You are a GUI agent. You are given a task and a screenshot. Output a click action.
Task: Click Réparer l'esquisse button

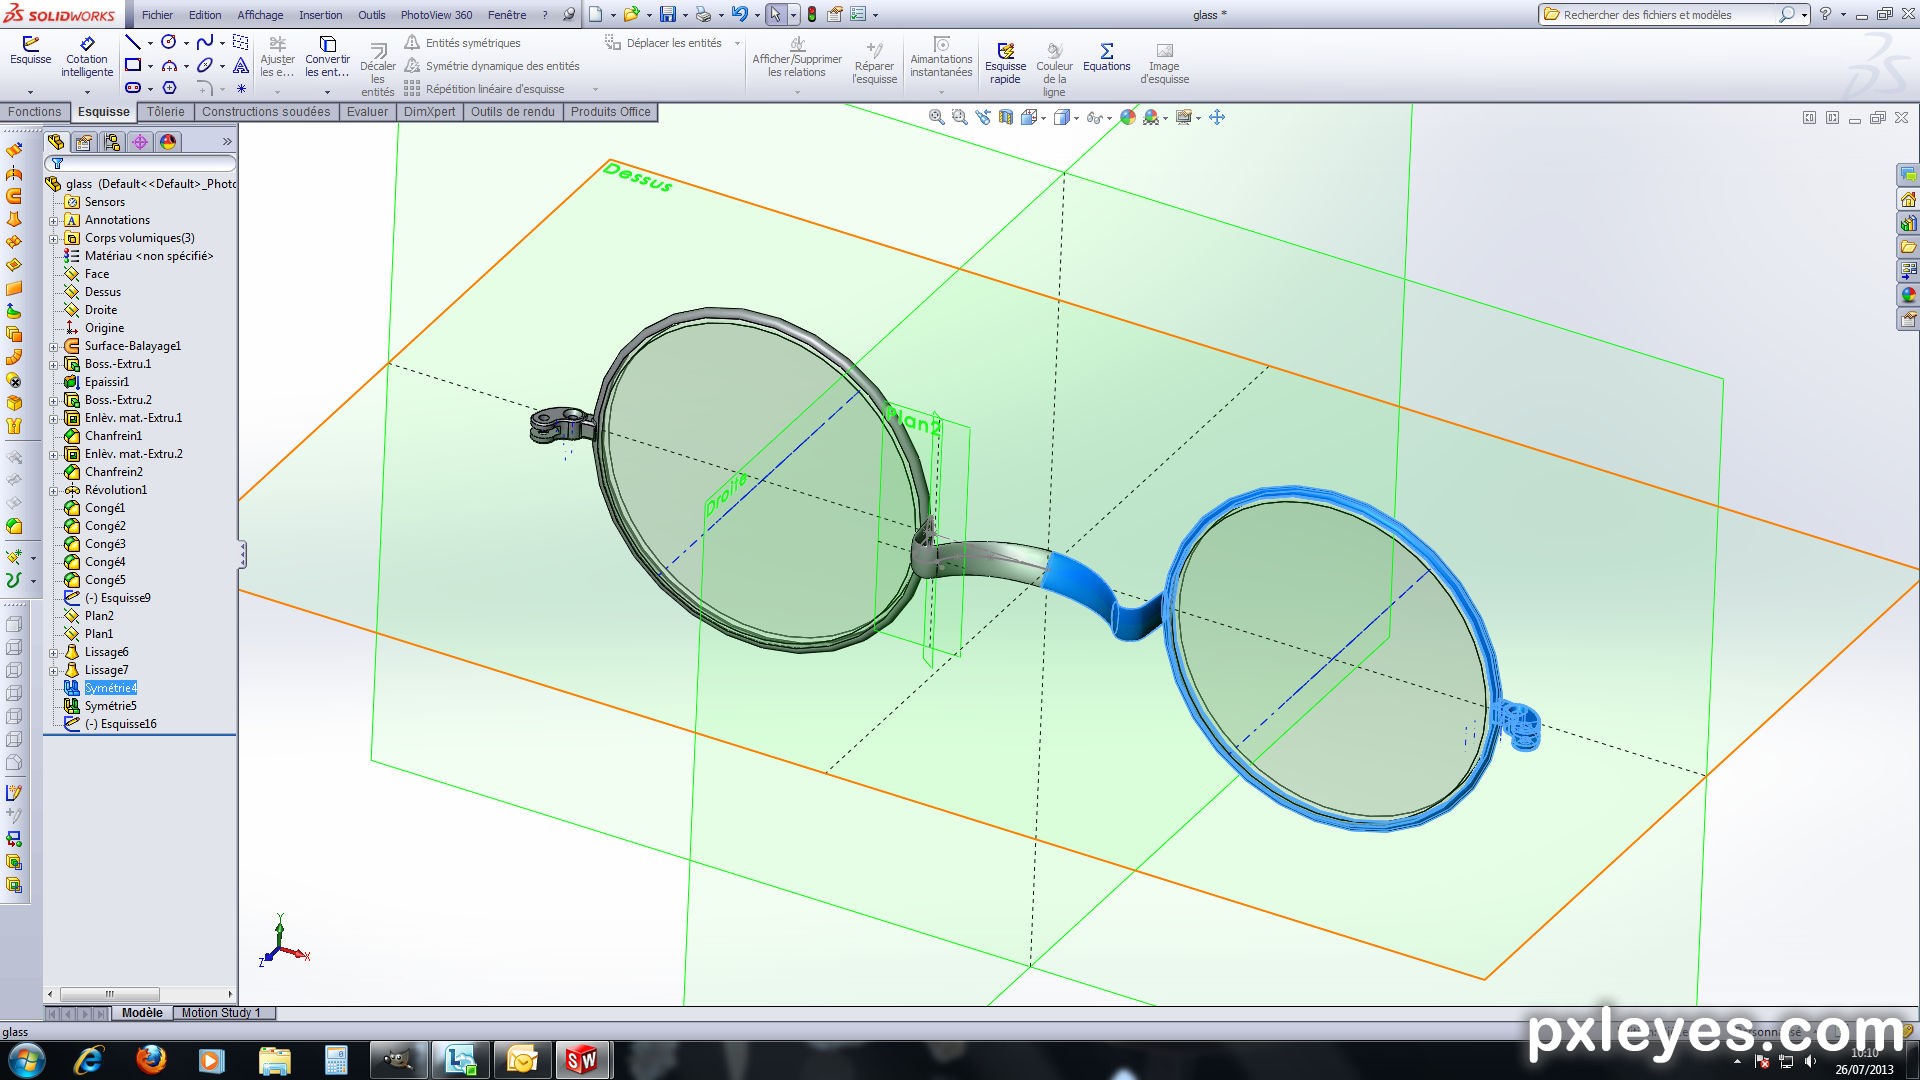[874, 63]
